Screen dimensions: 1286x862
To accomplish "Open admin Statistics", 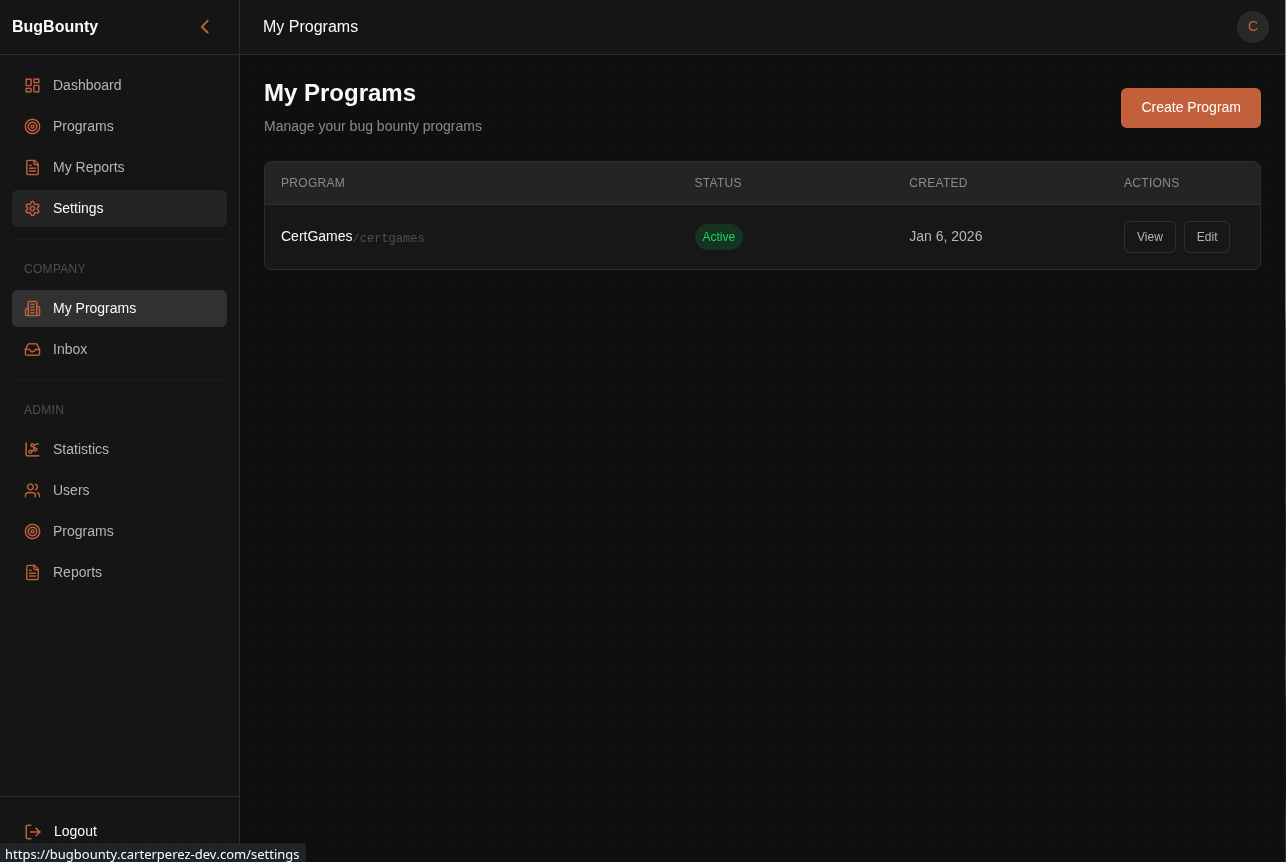I will pos(119,450).
